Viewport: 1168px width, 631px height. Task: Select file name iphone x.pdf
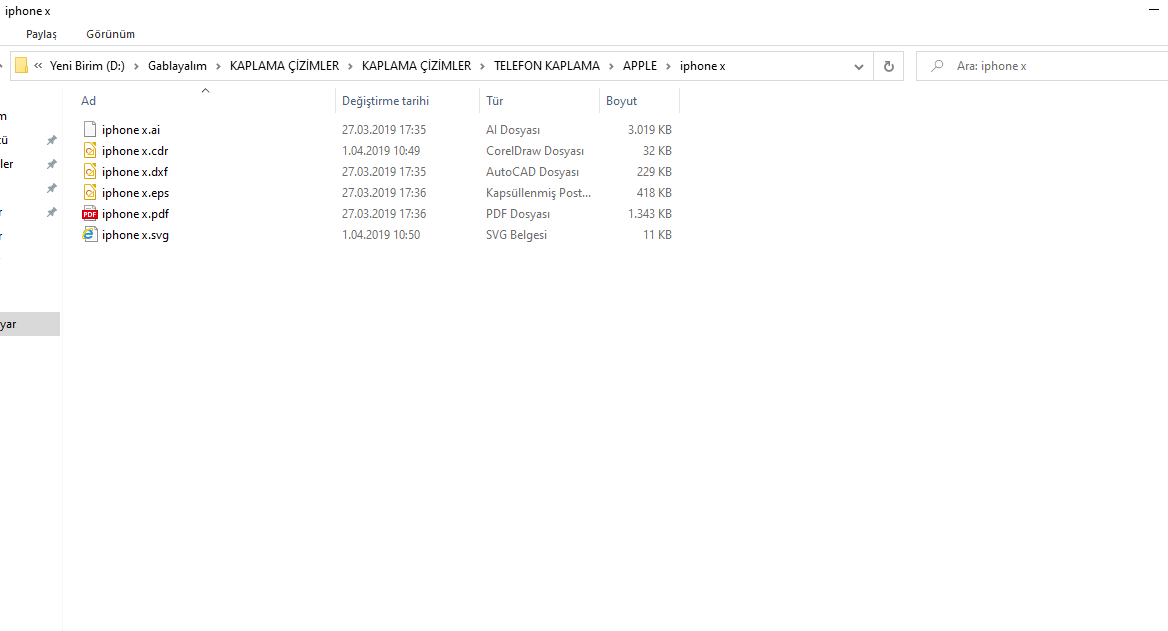click(136, 213)
